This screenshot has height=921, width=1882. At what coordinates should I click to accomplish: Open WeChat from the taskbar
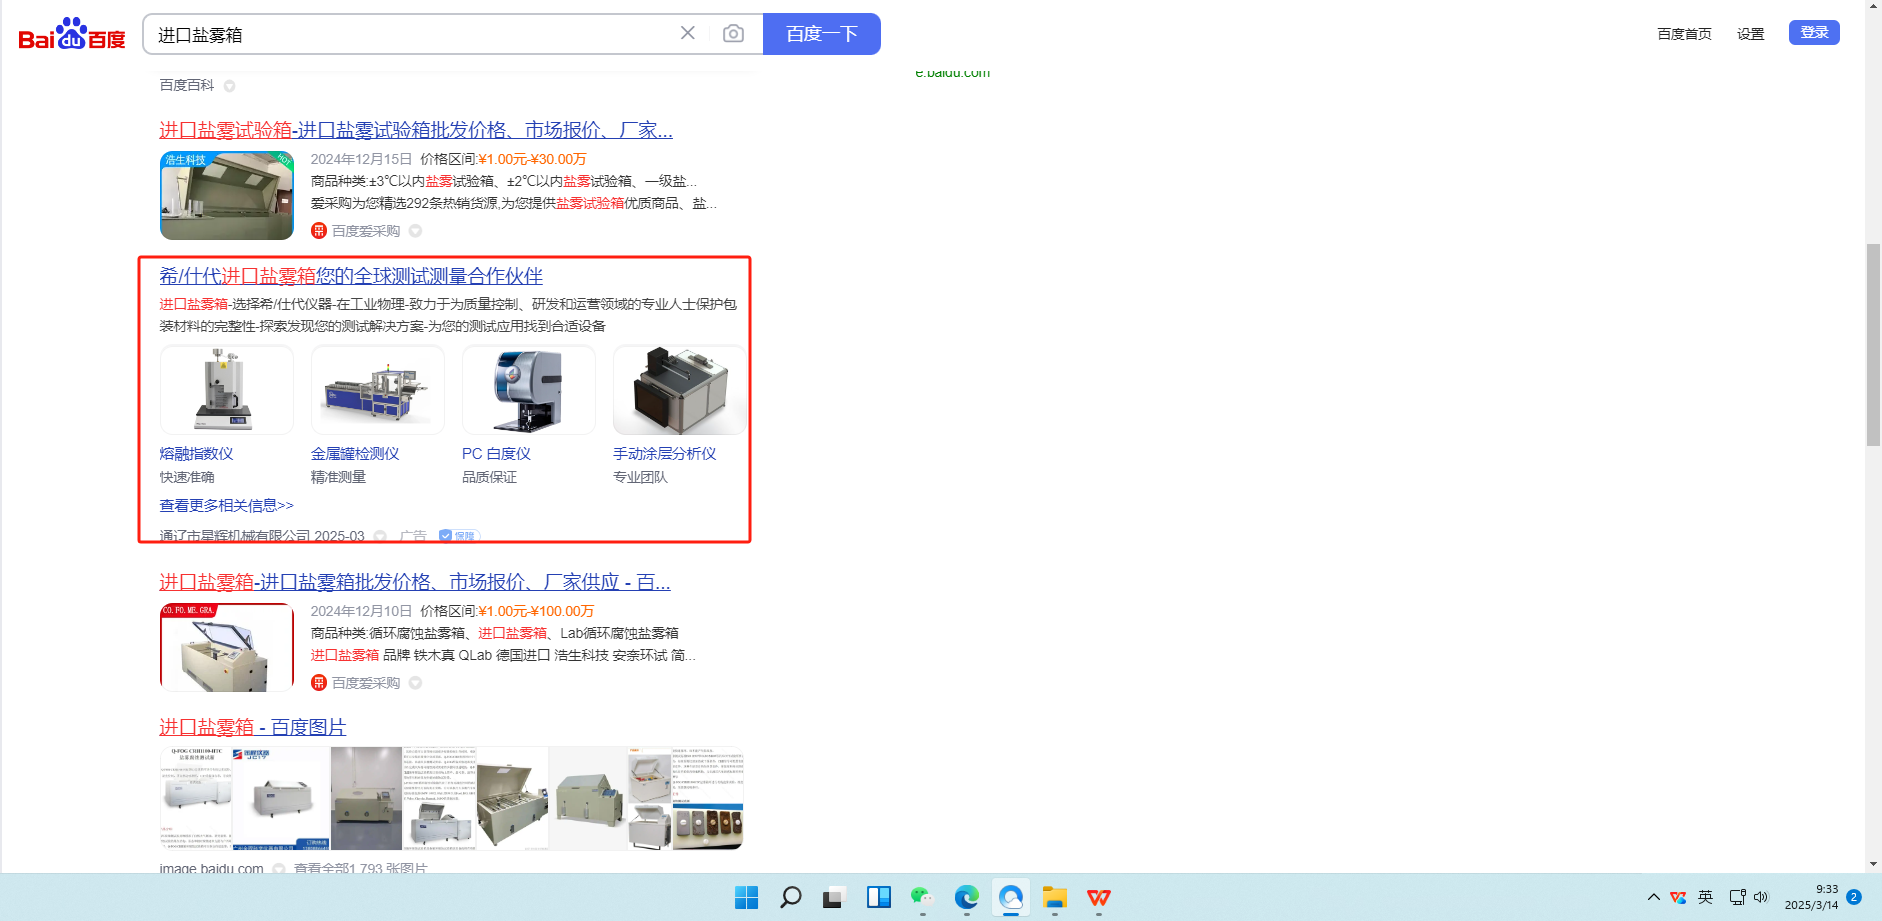pos(922,897)
